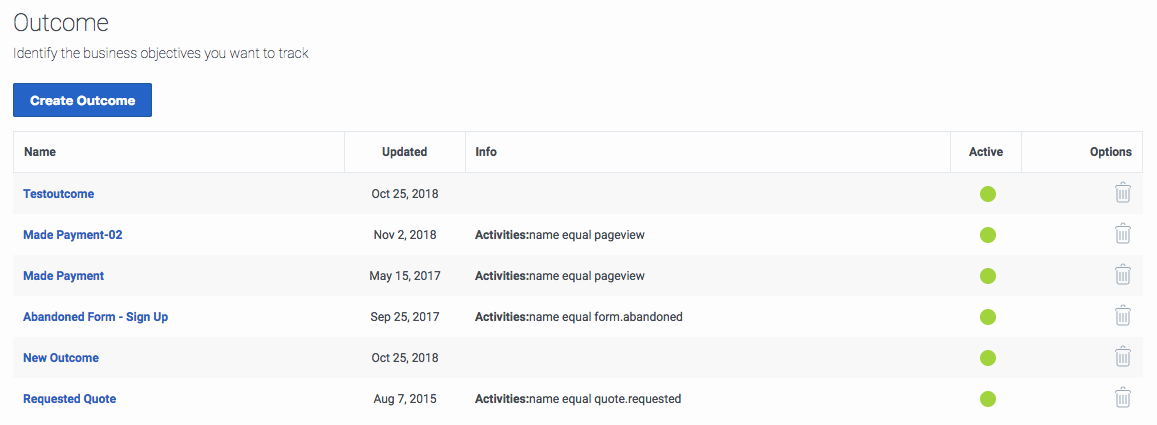Click the Create Outcome button
1157x425 pixels.
pyautogui.click(x=83, y=100)
